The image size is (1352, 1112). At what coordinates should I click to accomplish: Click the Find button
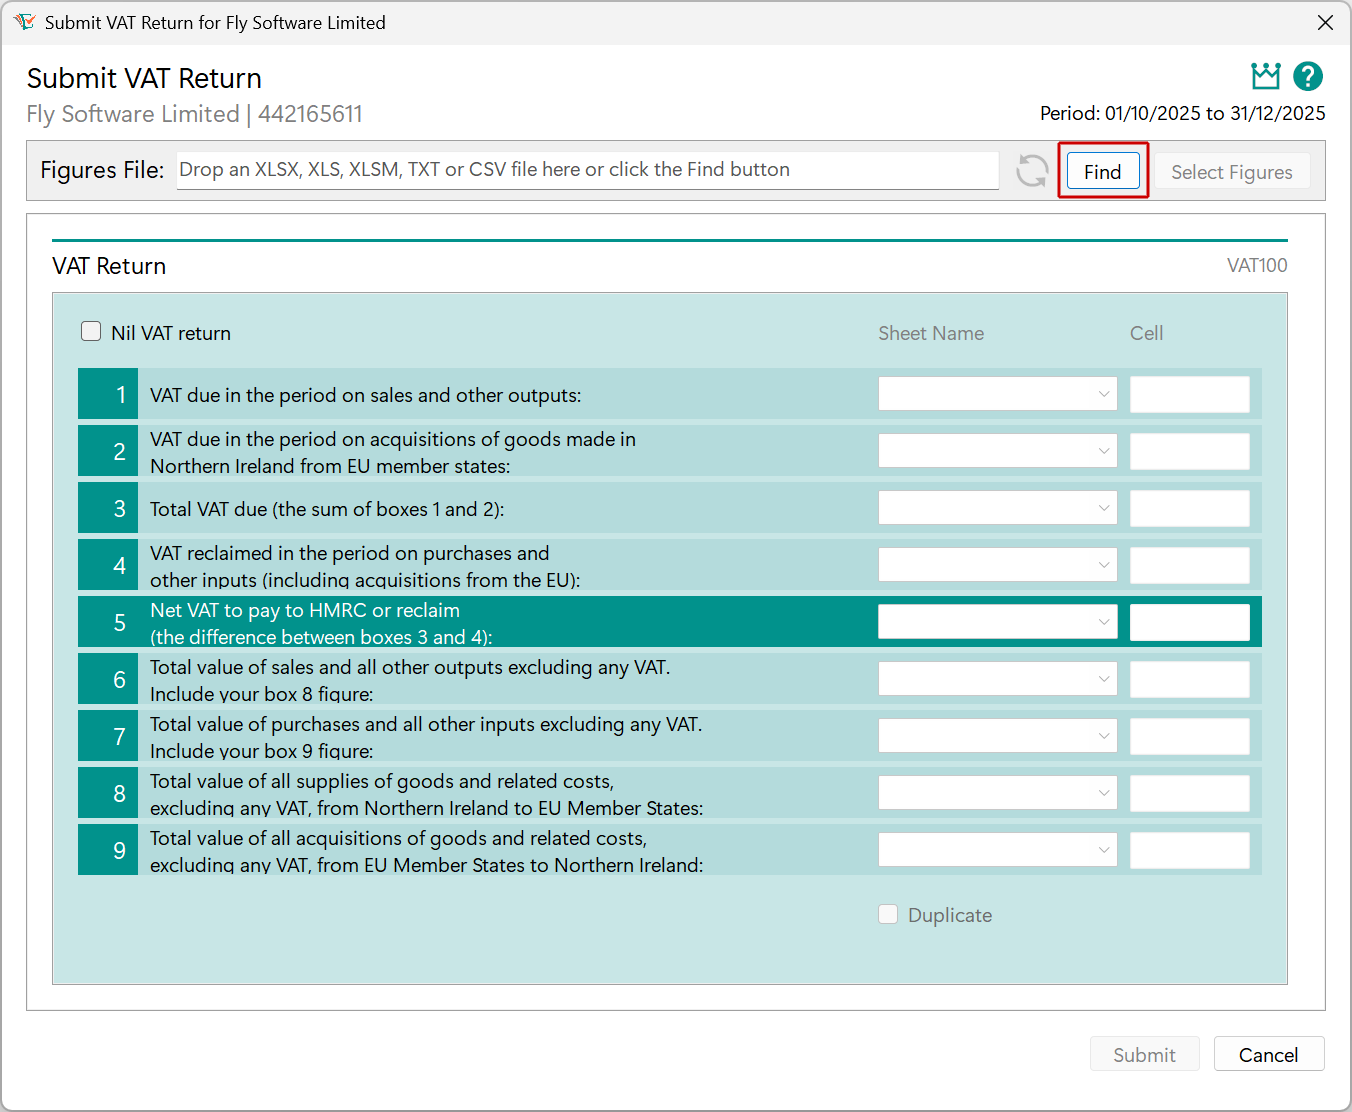pyautogui.click(x=1102, y=171)
